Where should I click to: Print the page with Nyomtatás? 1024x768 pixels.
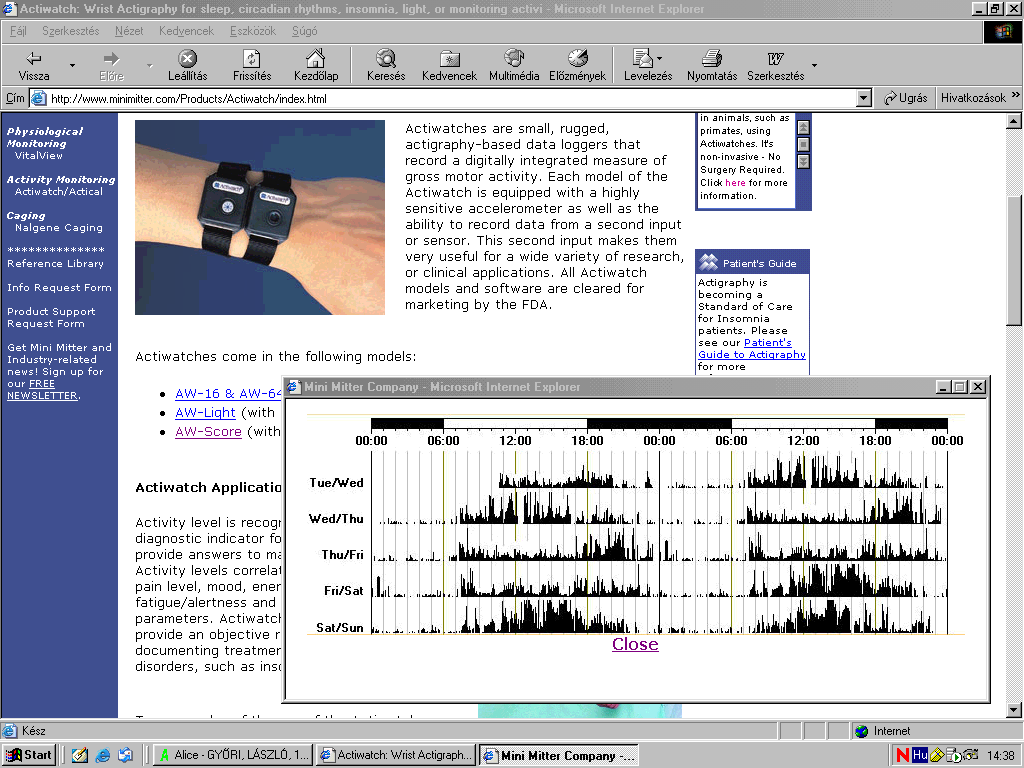[712, 65]
